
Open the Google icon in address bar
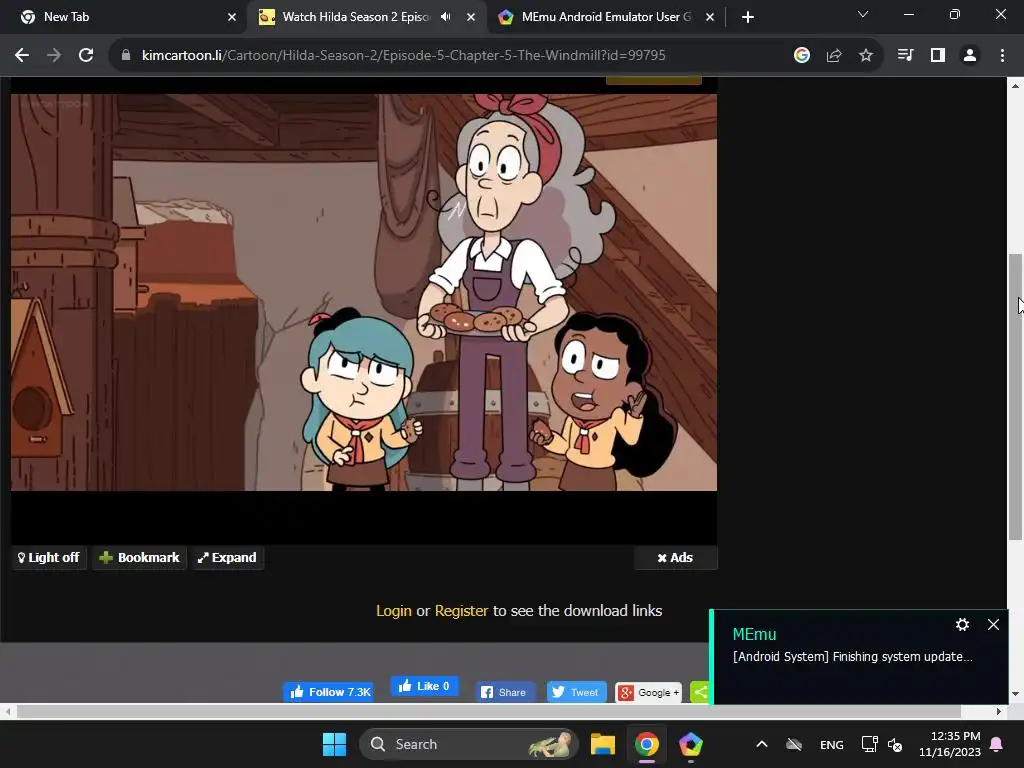(801, 56)
